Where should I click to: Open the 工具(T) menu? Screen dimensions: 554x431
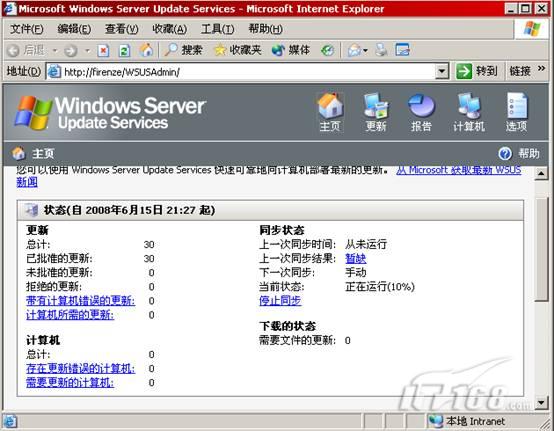point(218,29)
